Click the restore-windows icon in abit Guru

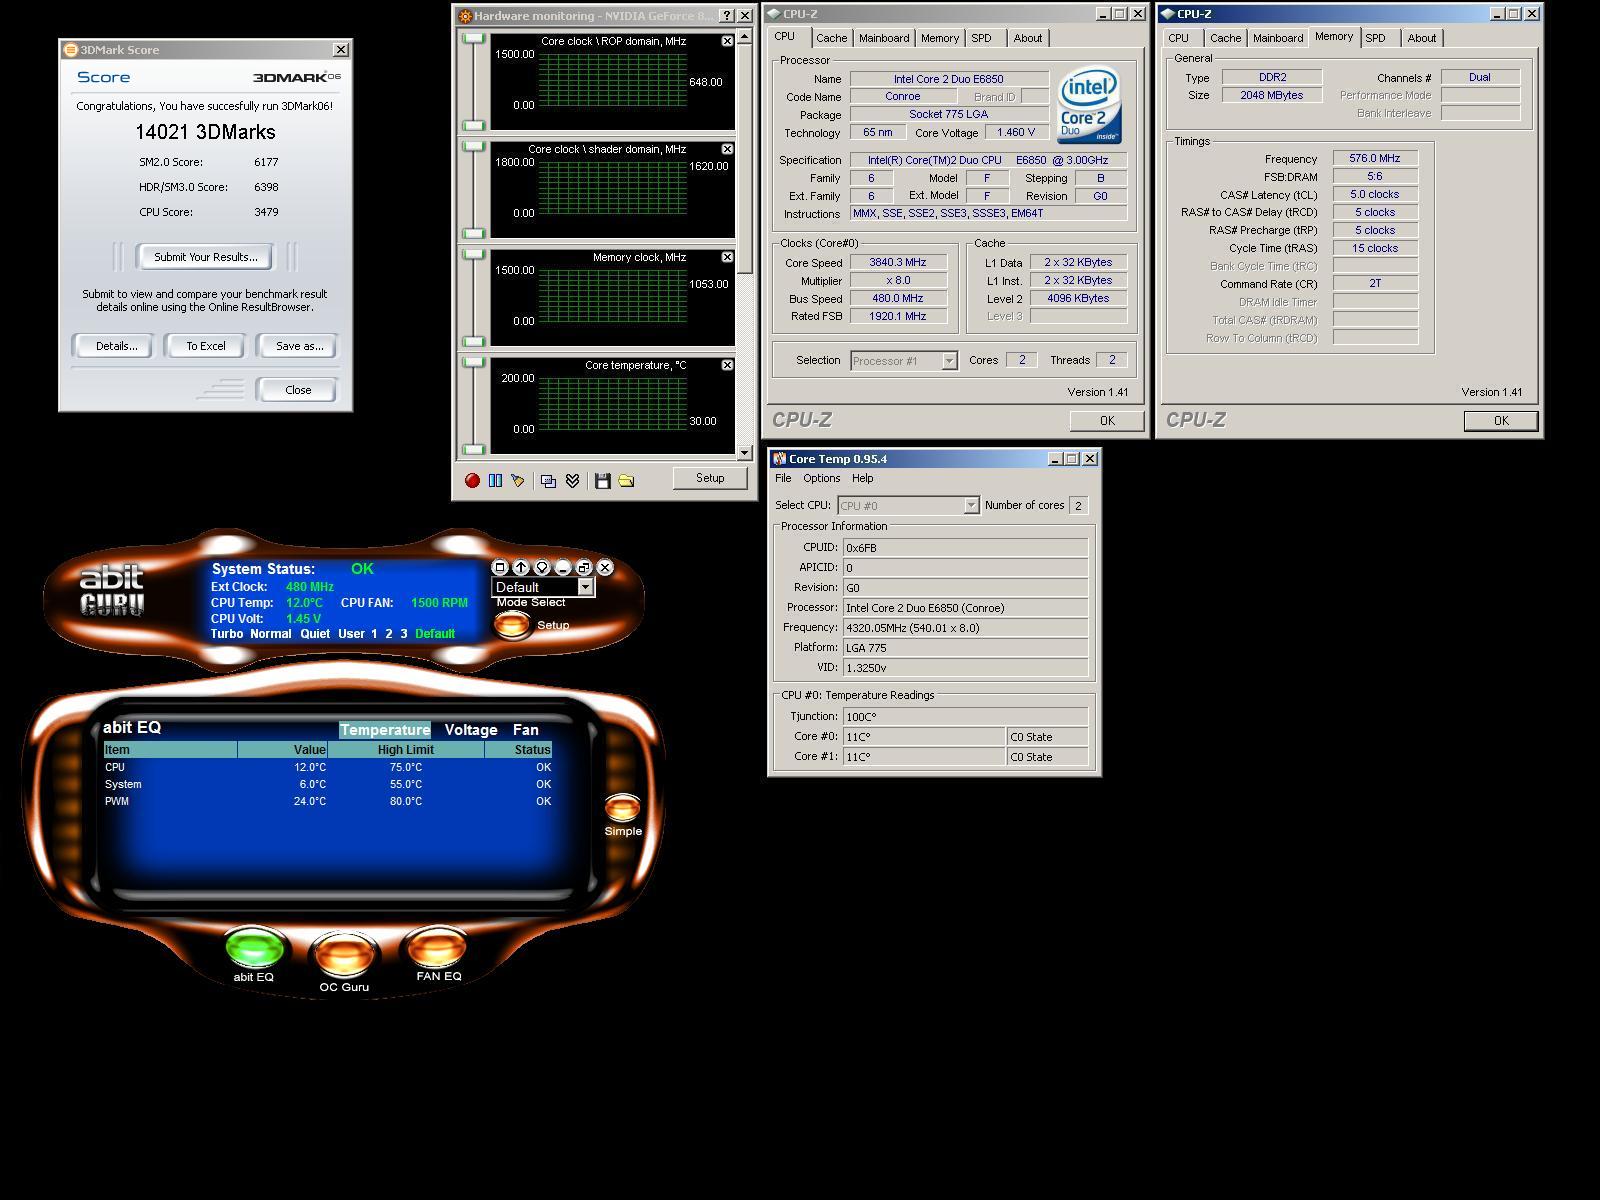(x=584, y=567)
